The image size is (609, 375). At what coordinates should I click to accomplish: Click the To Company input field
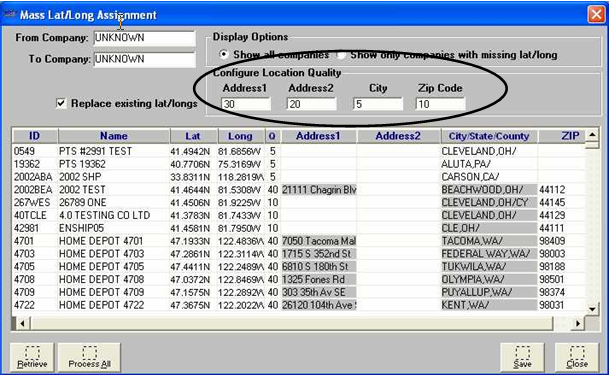(144, 59)
